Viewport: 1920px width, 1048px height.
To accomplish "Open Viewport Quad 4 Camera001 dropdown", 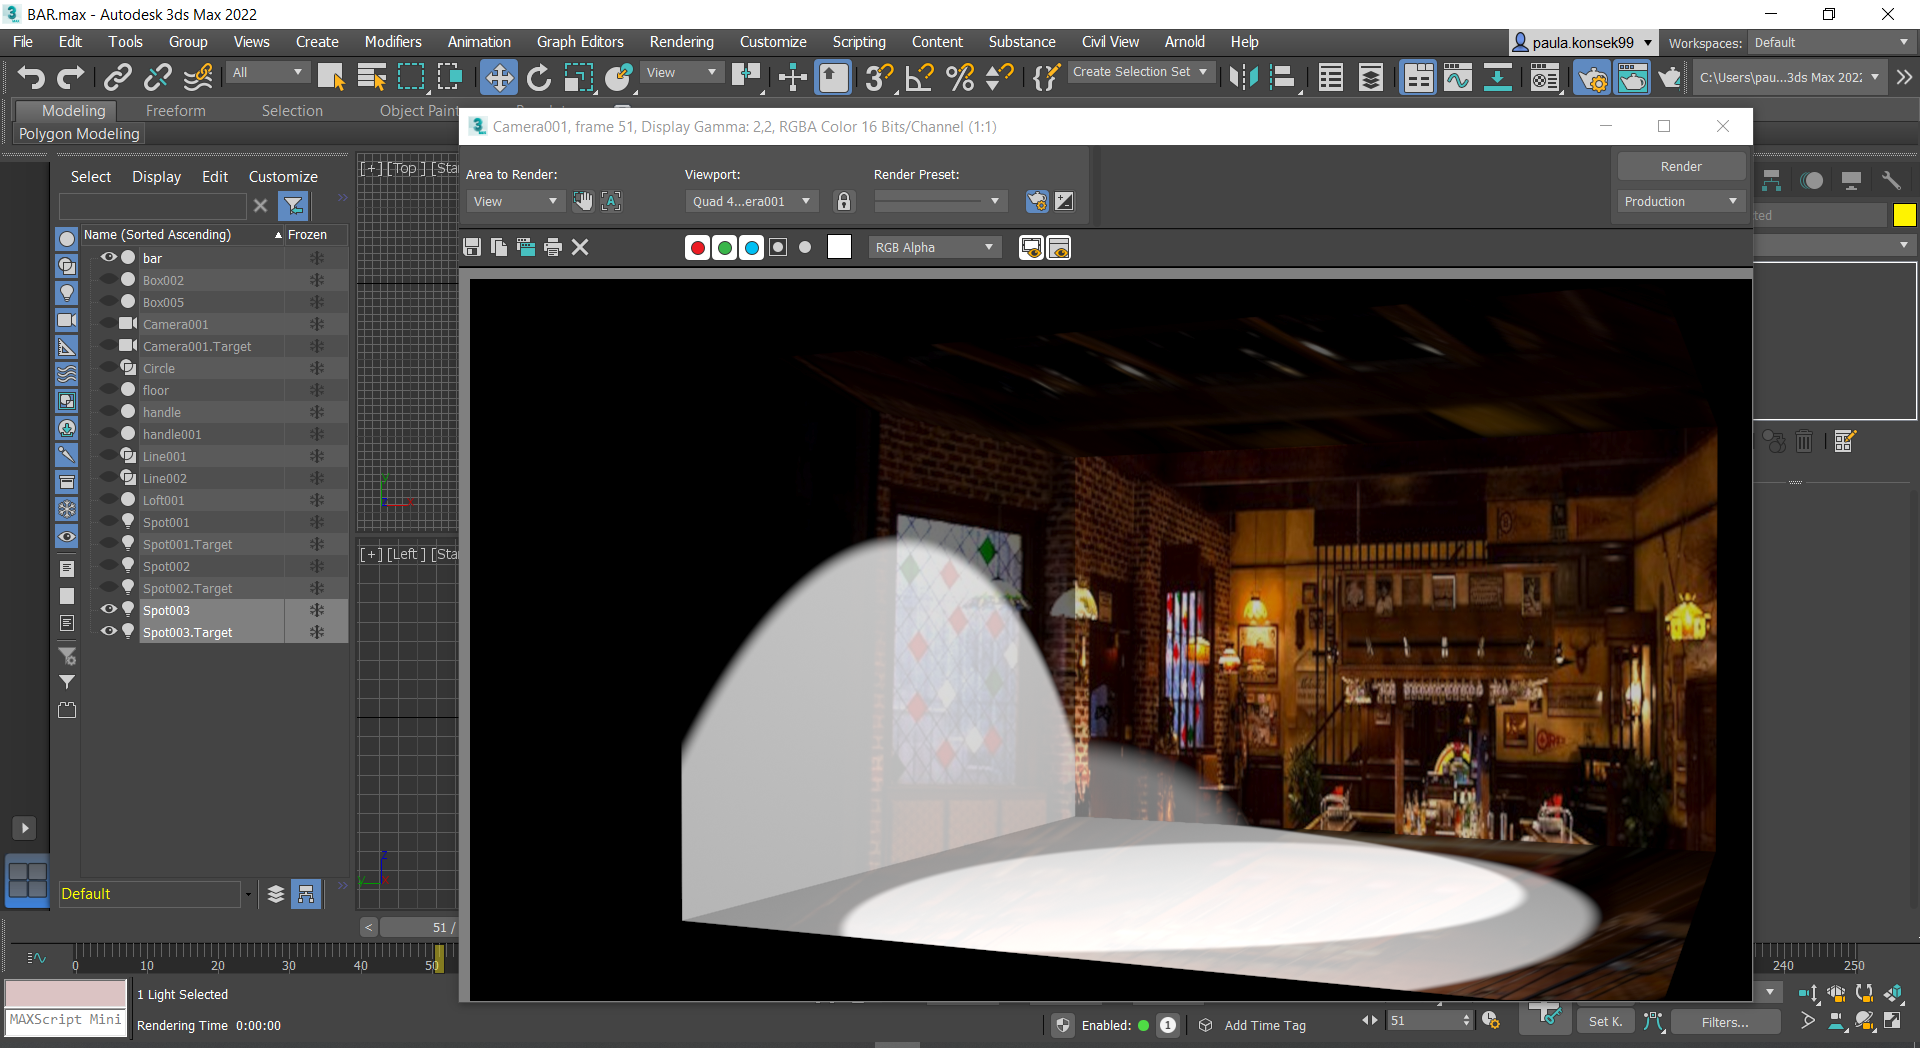I will pos(752,201).
